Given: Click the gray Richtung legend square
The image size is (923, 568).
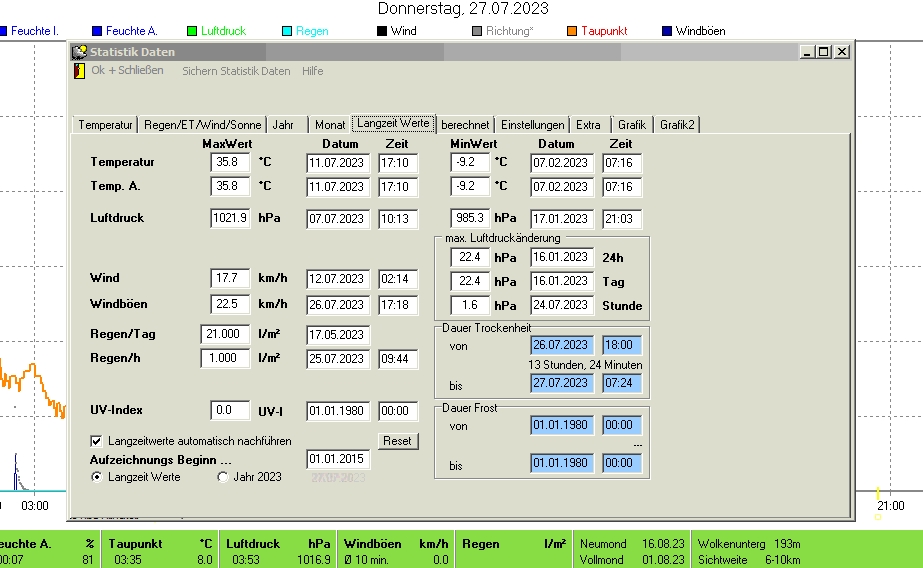Looking at the screenshot, I should pos(477,31).
